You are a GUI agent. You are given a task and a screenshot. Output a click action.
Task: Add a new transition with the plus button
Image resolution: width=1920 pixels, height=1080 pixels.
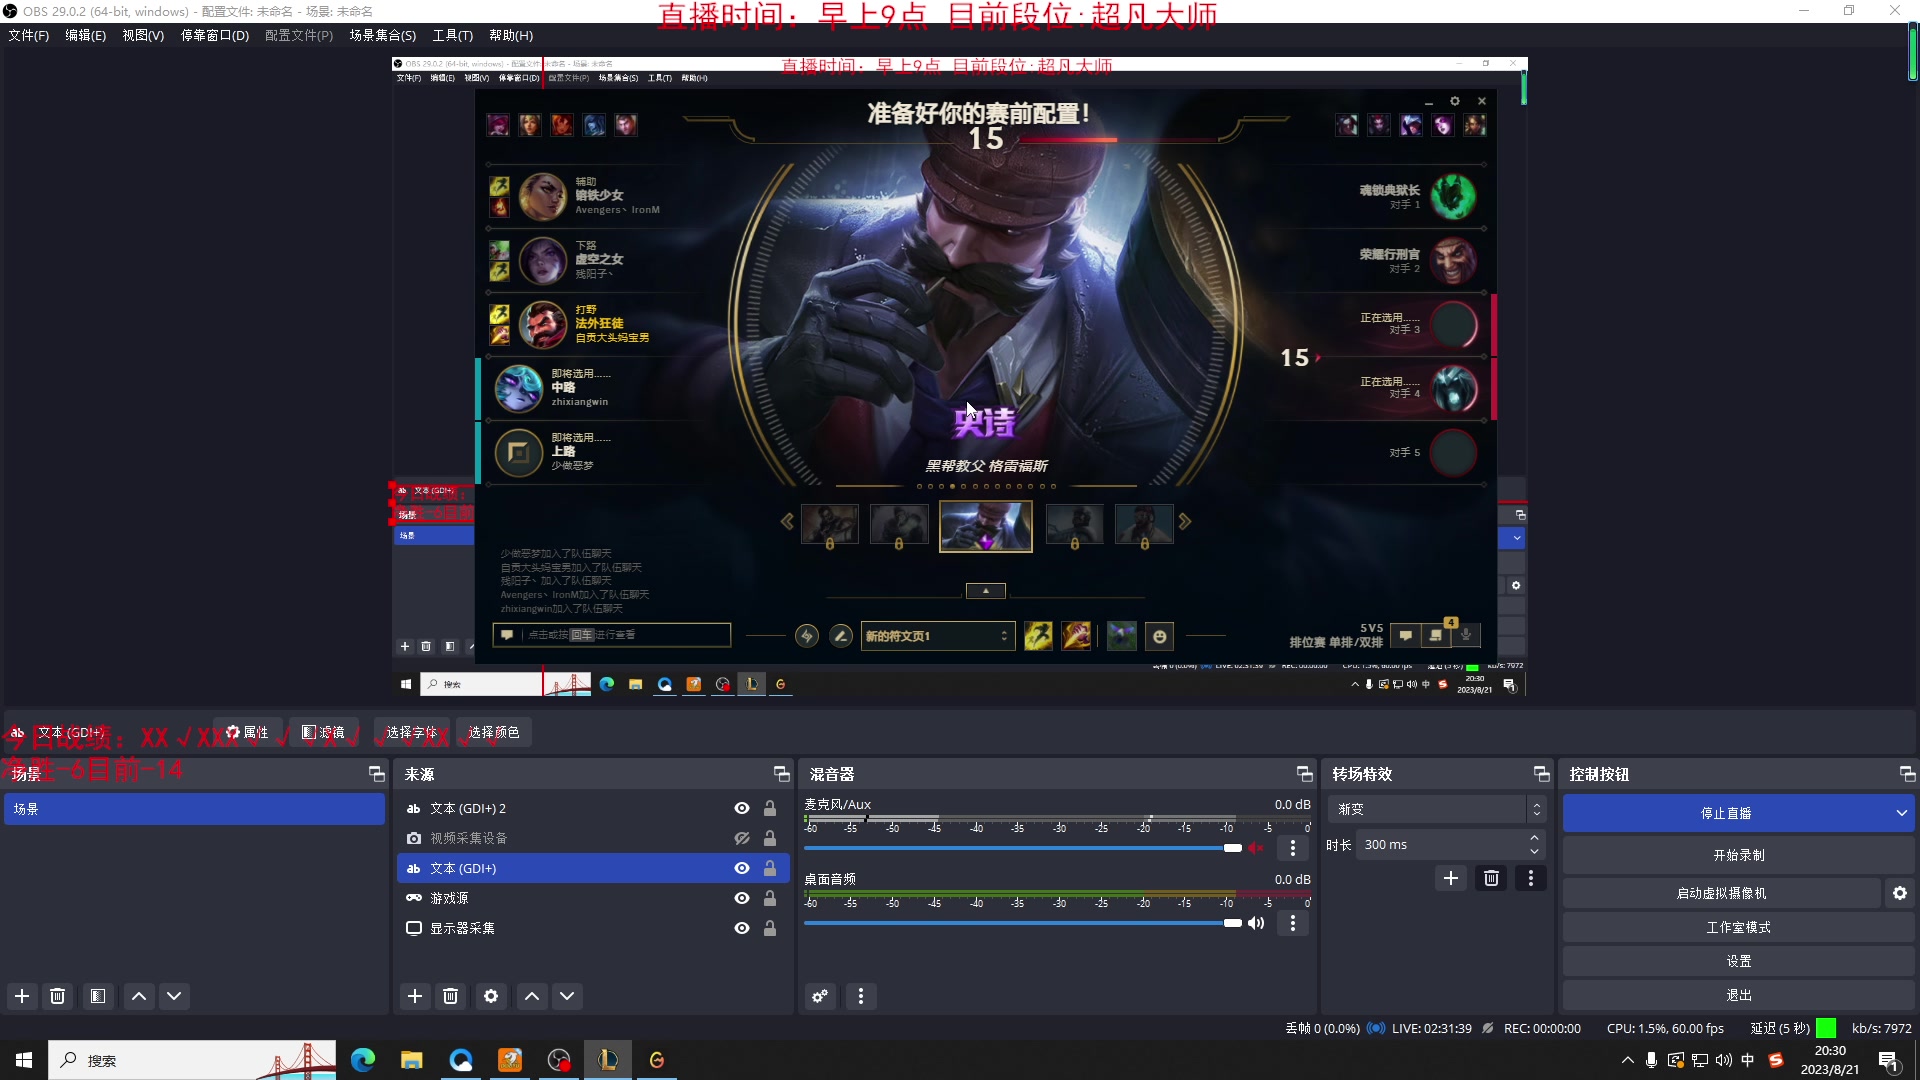(1451, 878)
